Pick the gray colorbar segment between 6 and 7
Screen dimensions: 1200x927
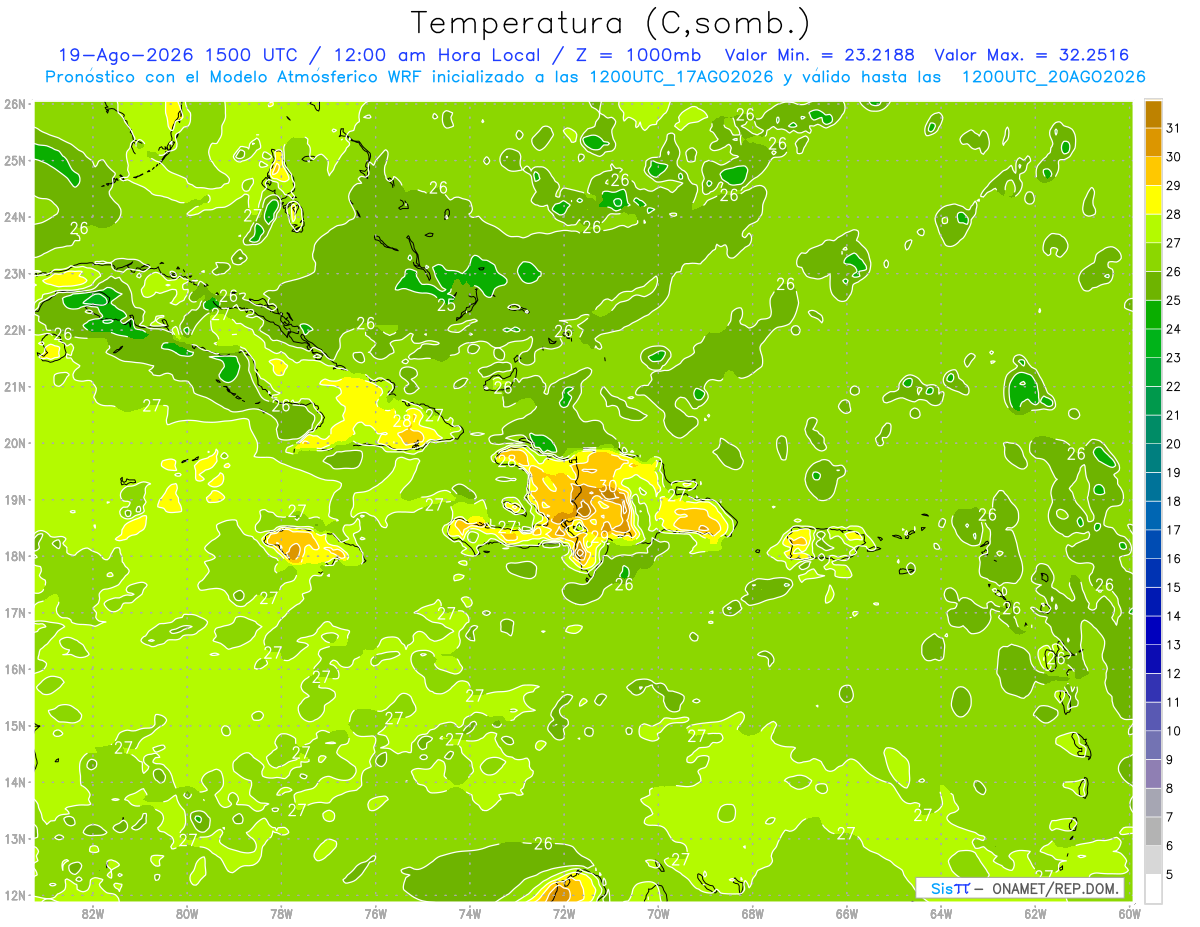tap(1153, 831)
